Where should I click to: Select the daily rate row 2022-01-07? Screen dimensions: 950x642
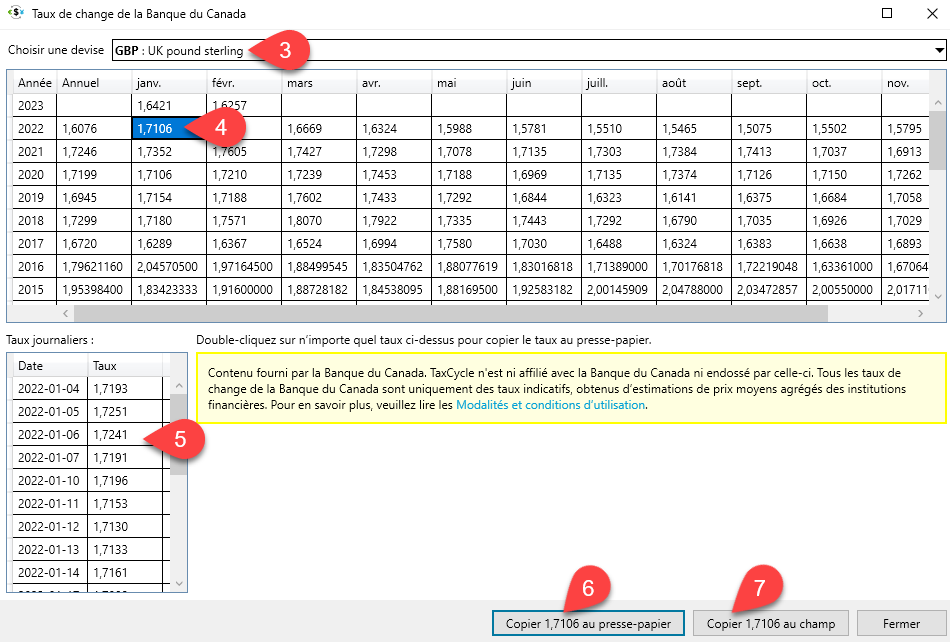tap(88, 458)
